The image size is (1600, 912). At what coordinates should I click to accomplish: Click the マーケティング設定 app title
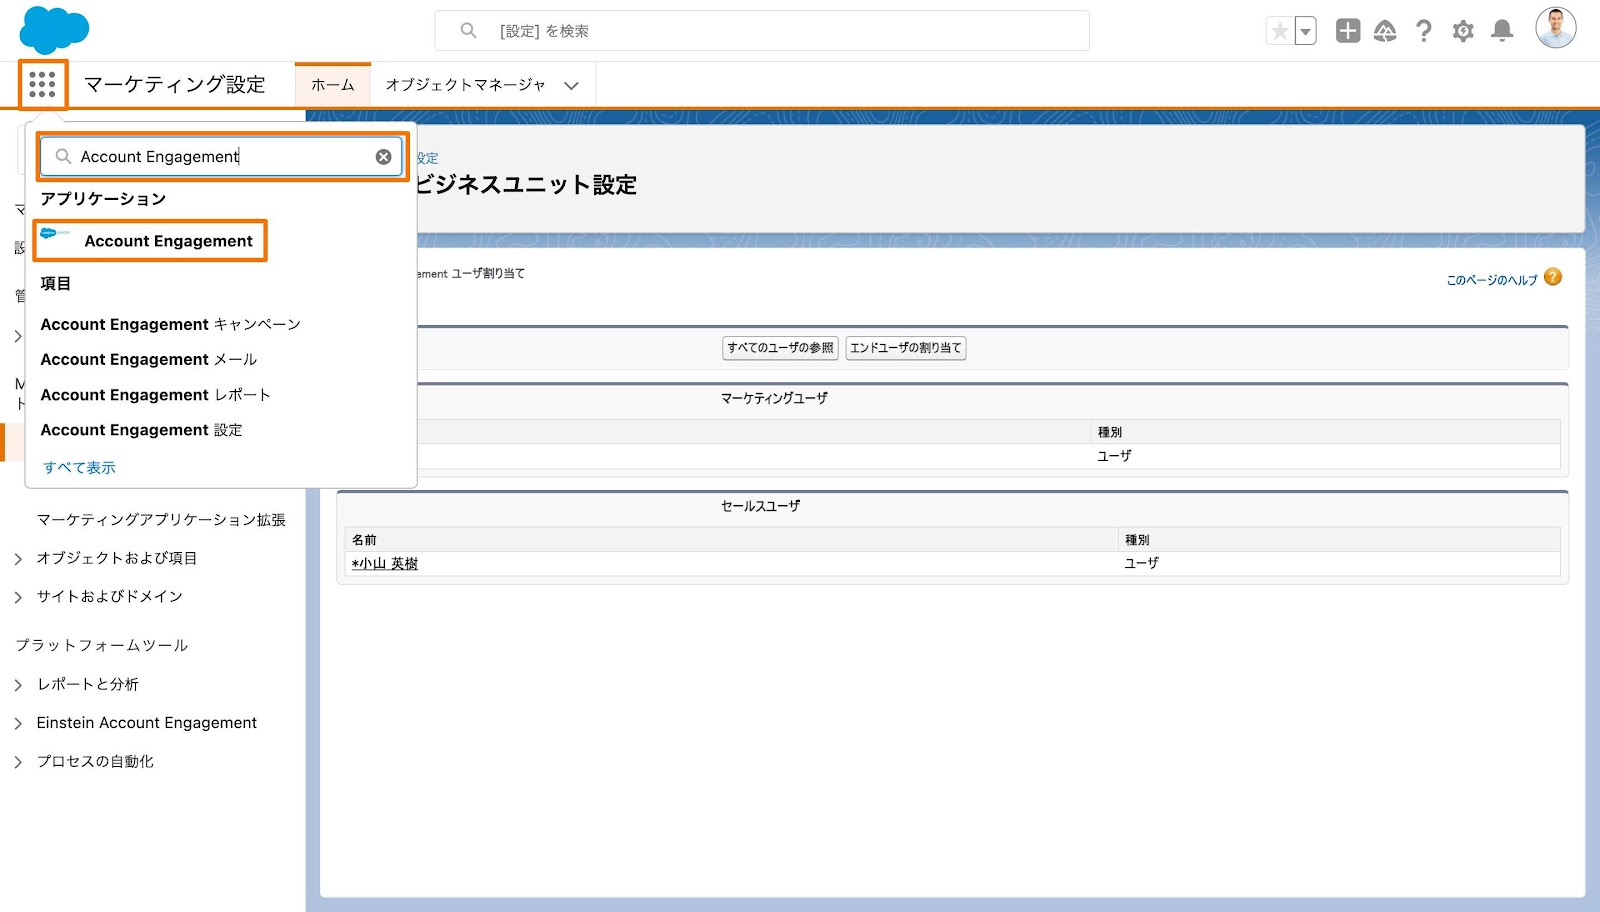pos(175,85)
